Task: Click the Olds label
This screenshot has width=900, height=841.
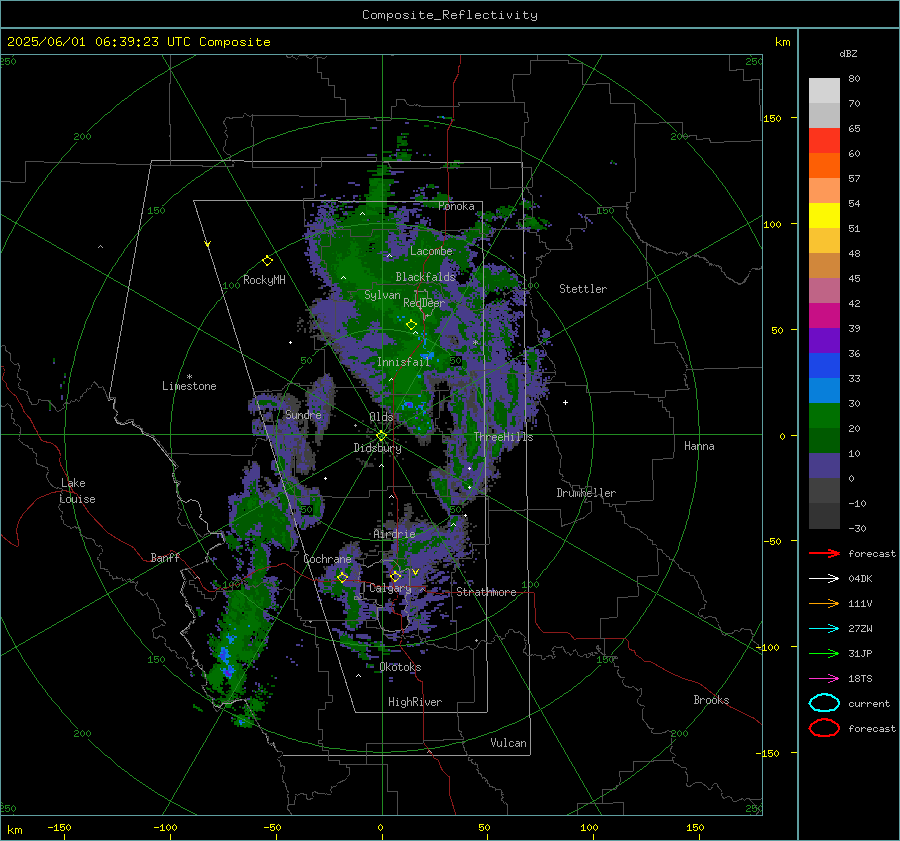Action: point(381,417)
